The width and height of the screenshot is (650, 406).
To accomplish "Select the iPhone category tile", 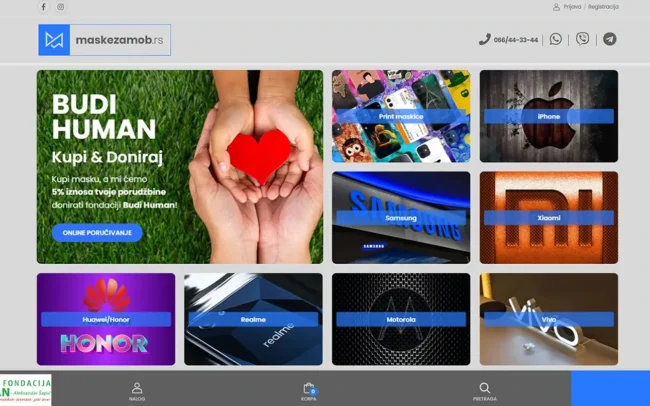I will click(548, 116).
